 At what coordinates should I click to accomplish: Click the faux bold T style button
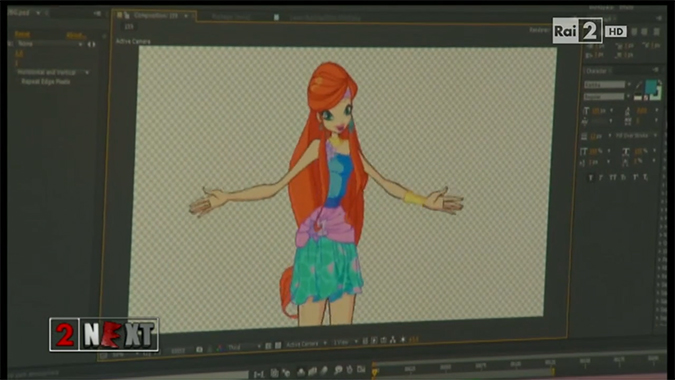tap(591, 177)
